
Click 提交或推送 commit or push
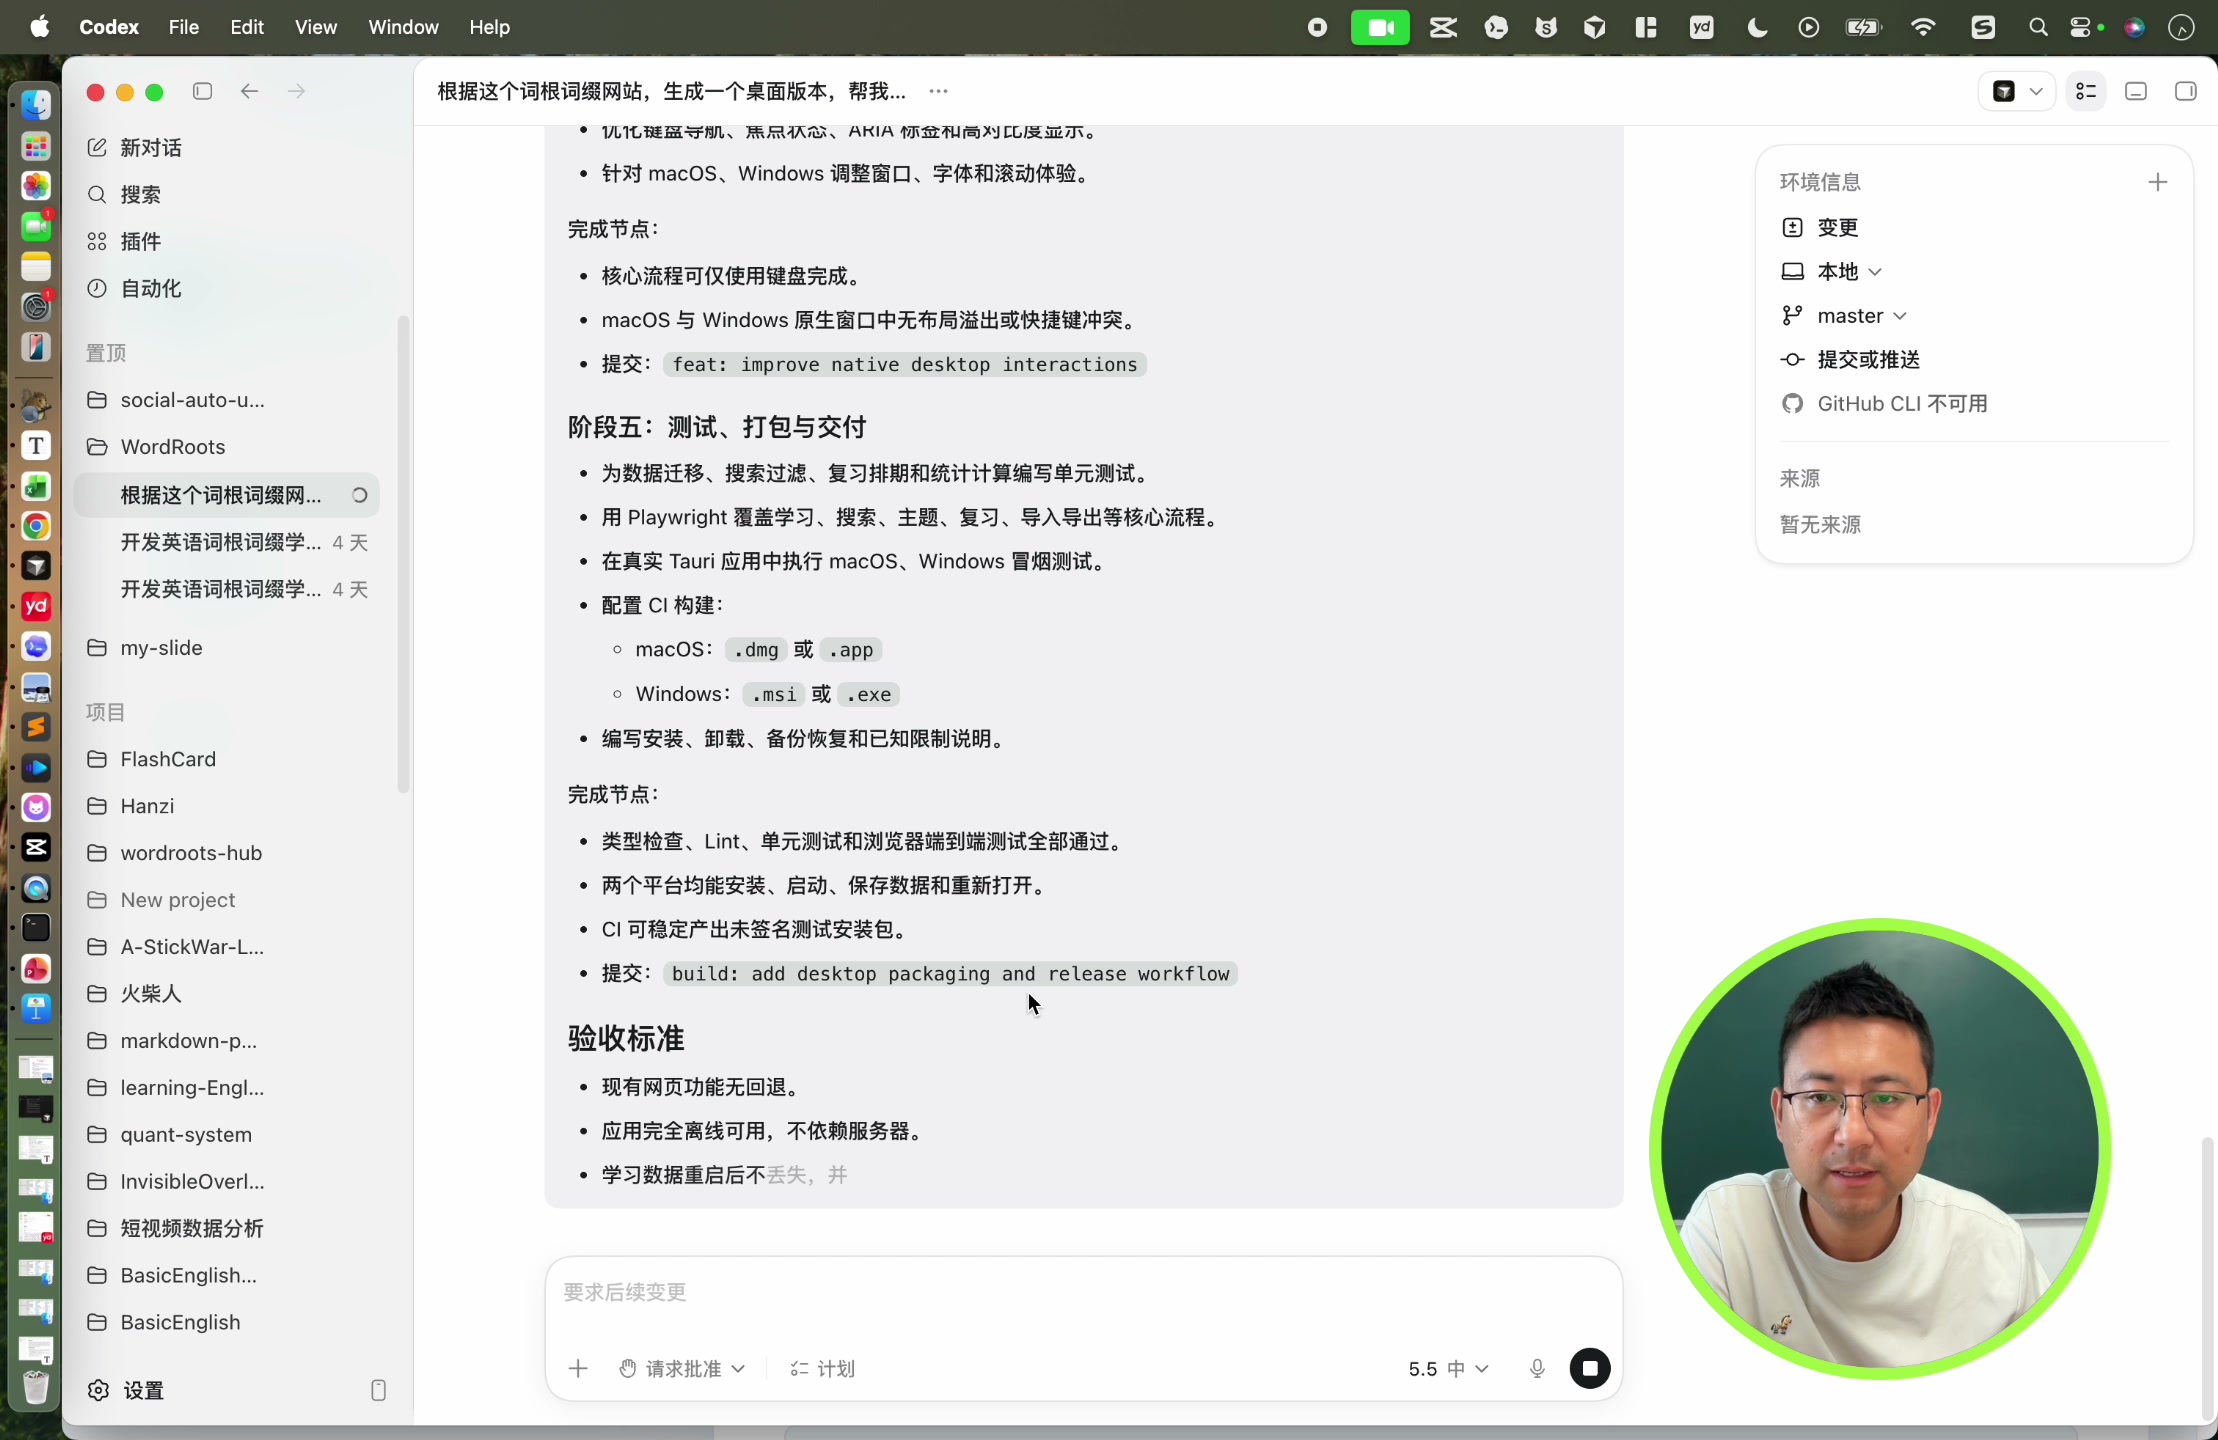tap(1850, 360)
